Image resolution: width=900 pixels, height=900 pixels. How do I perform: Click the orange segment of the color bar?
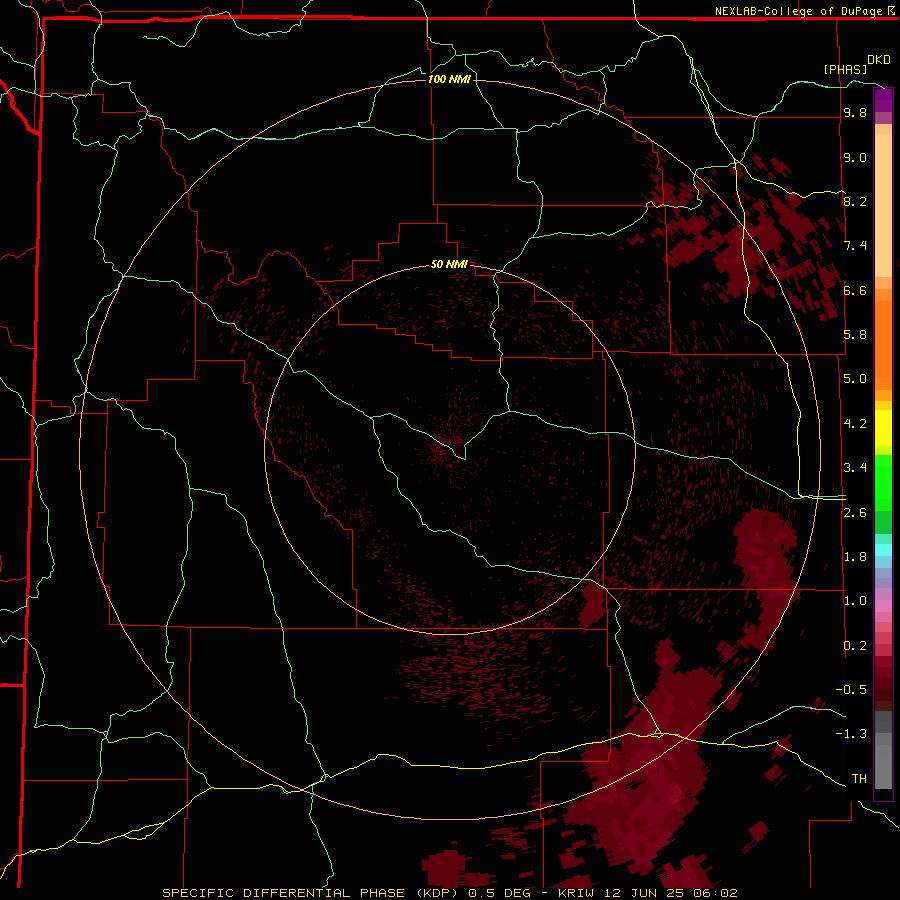click(883, 345)
